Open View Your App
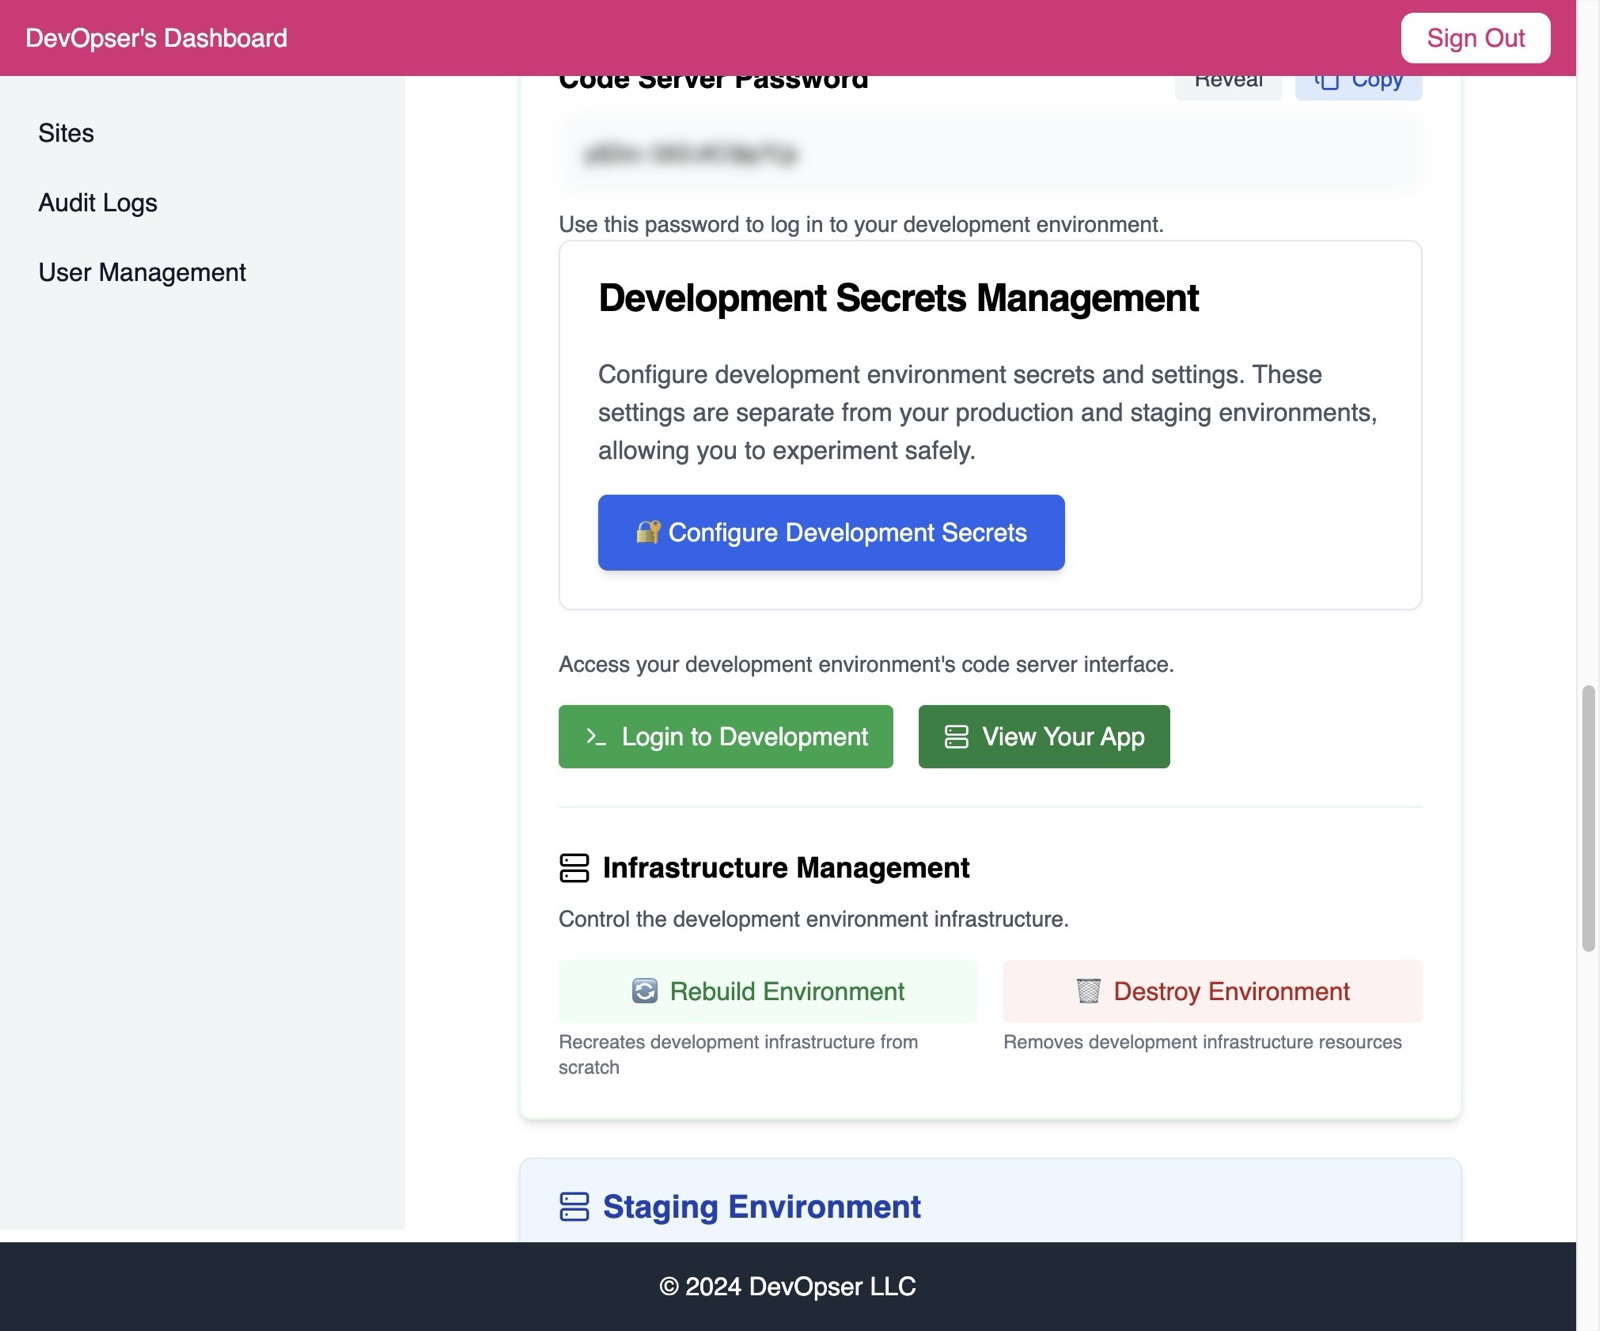Screen dimensions: 1600x1331 pos(1044,737)
